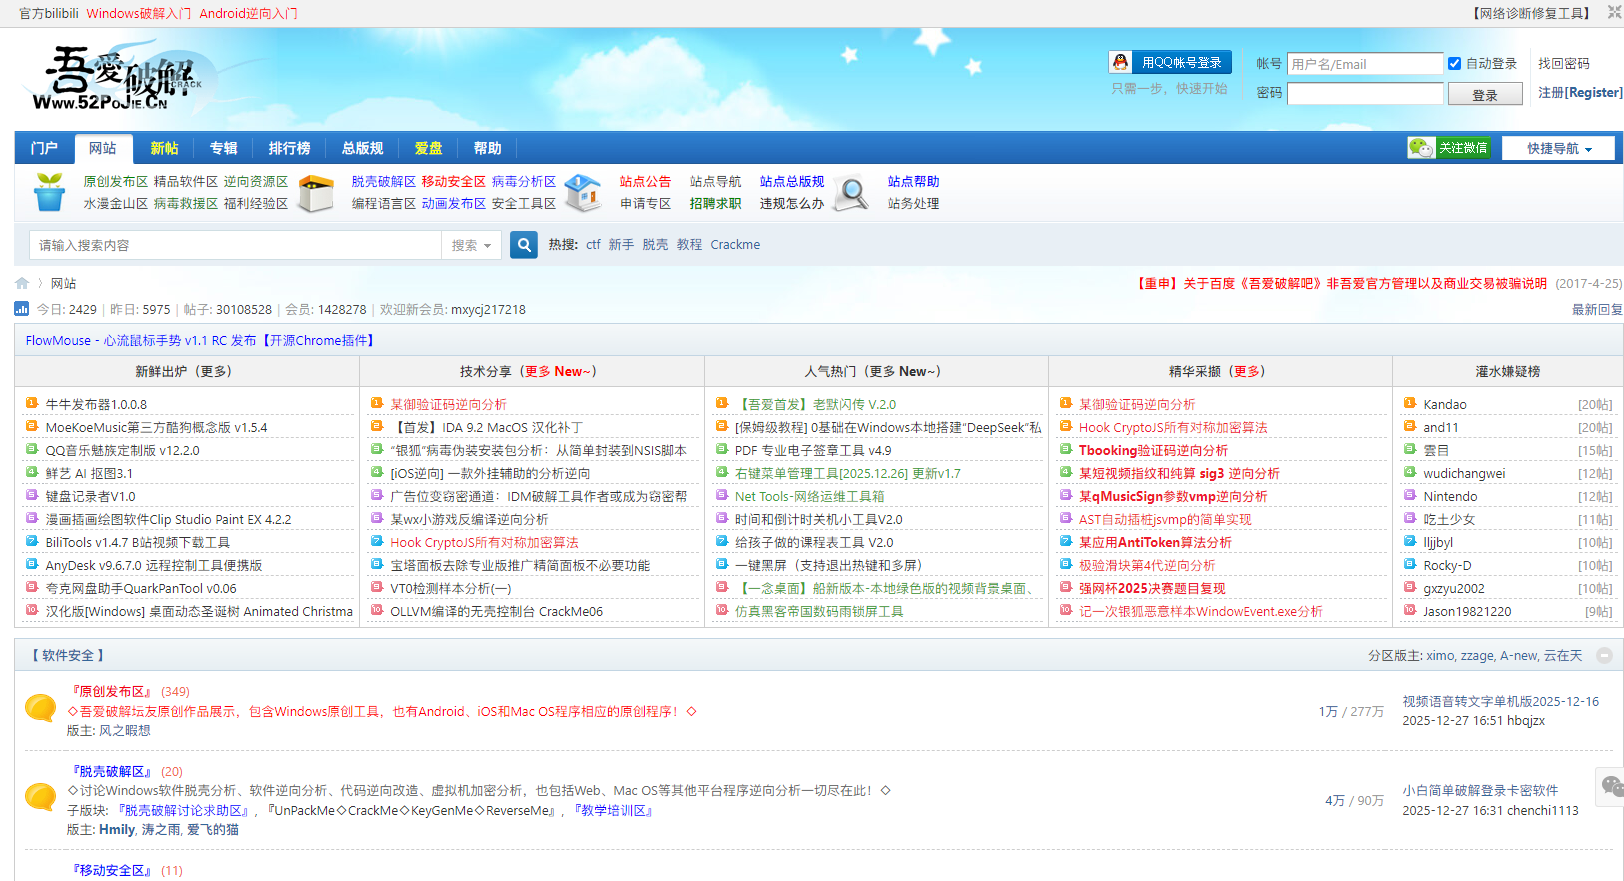Click the QQ account login penguin icon
The height and width of the screenshot is (881, 1624).
click(x=1121, y=62)
